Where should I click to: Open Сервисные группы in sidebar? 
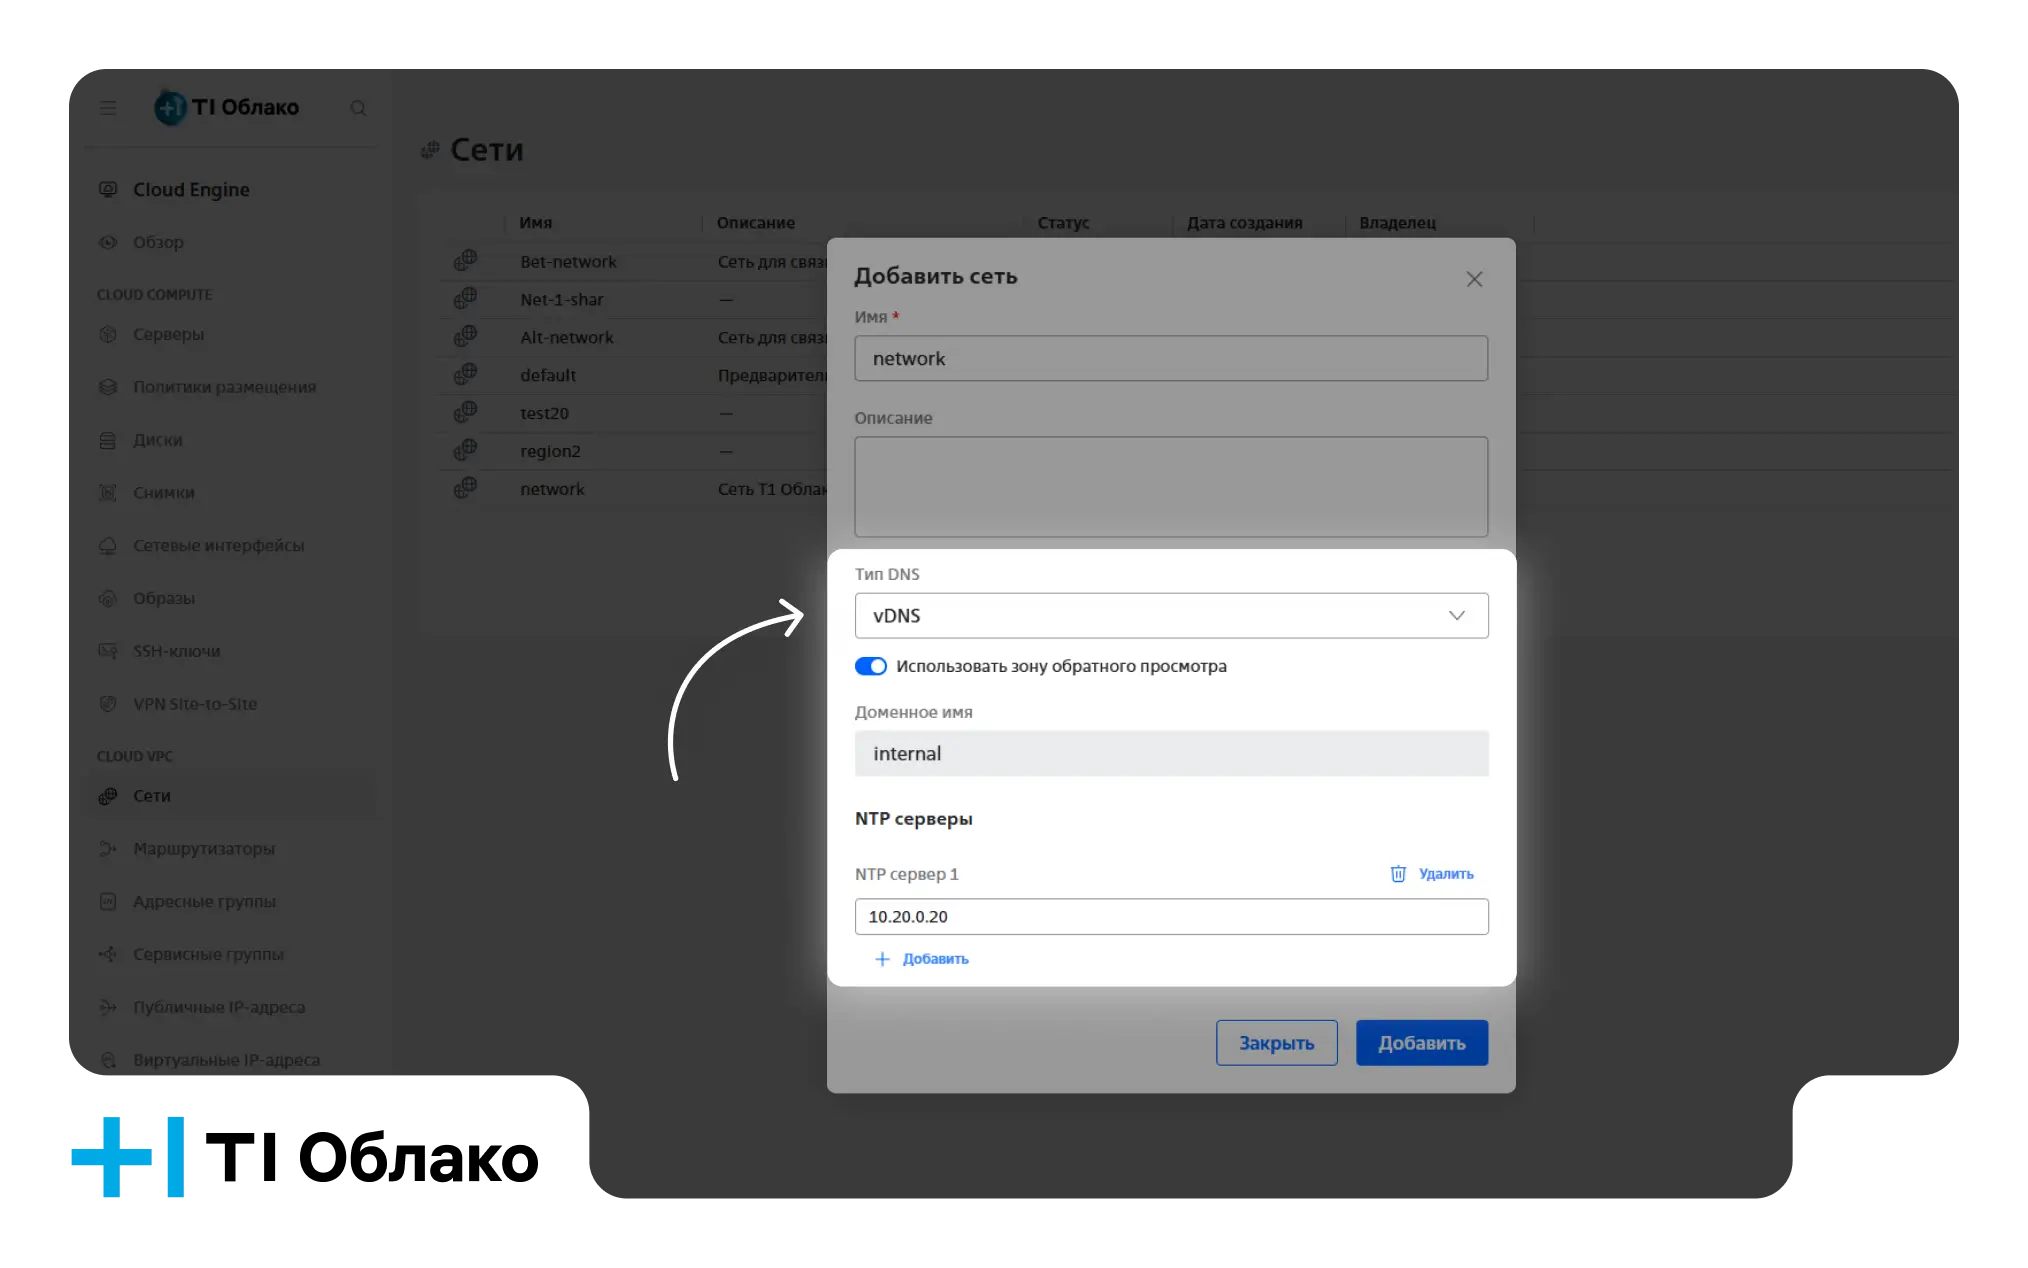pos(208,954)
